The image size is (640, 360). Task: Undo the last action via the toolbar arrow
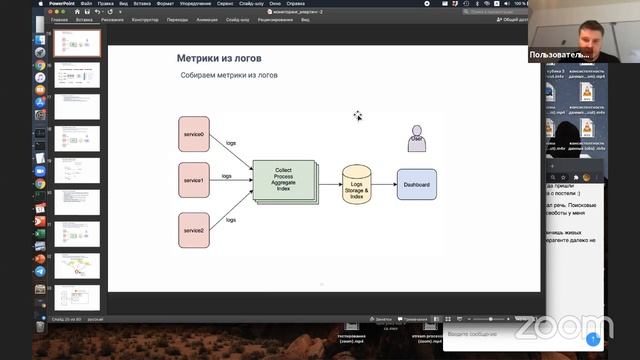click(x=97, y=12)
